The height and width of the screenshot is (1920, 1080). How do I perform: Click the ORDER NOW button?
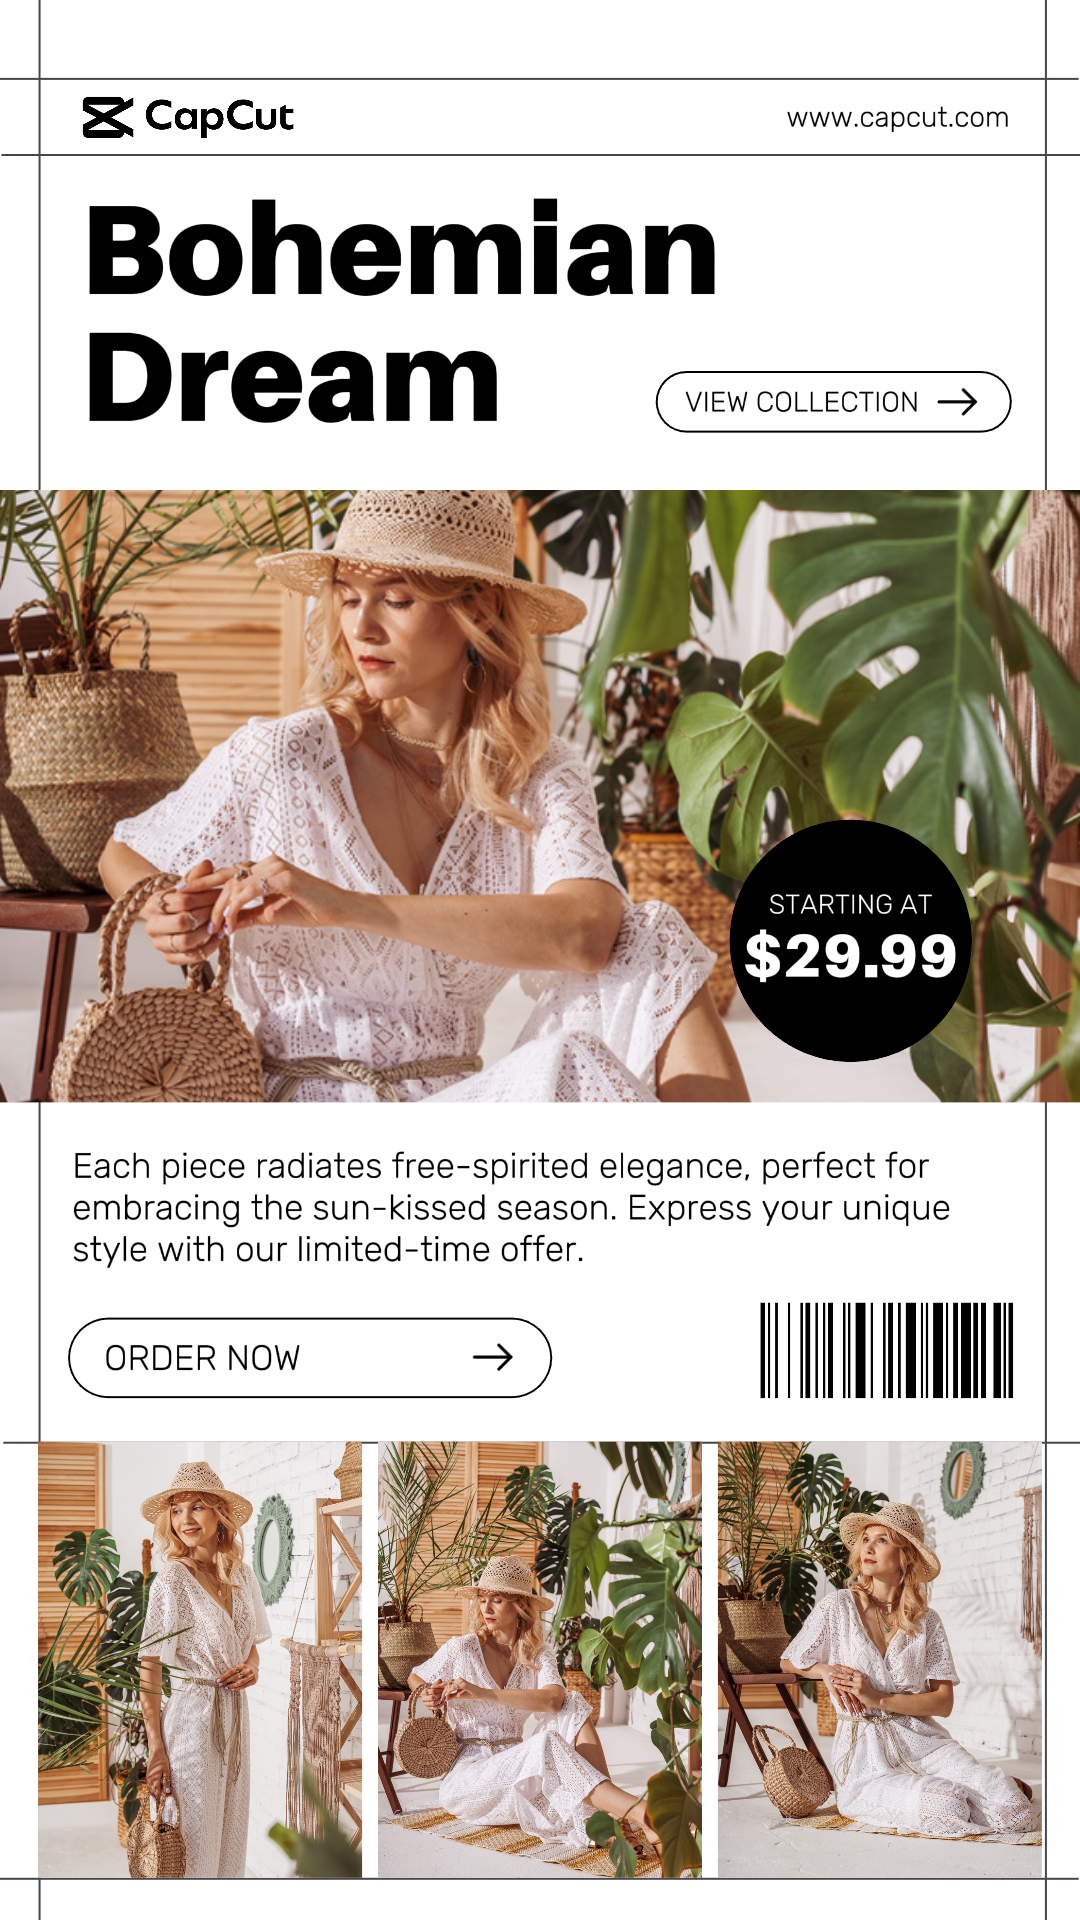pos(310,1357)
